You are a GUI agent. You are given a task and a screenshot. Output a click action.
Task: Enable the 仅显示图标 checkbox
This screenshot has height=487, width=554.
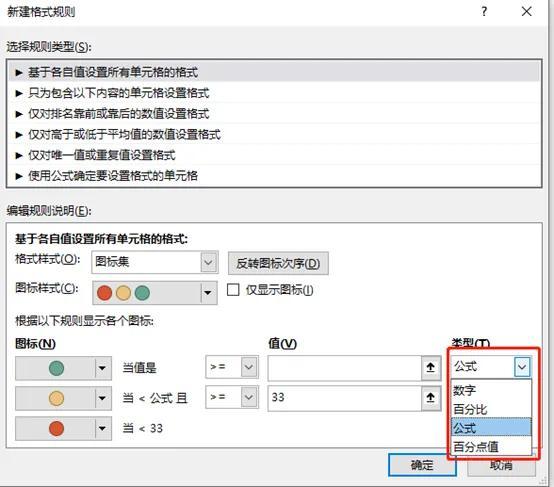[x=233, y=290]
